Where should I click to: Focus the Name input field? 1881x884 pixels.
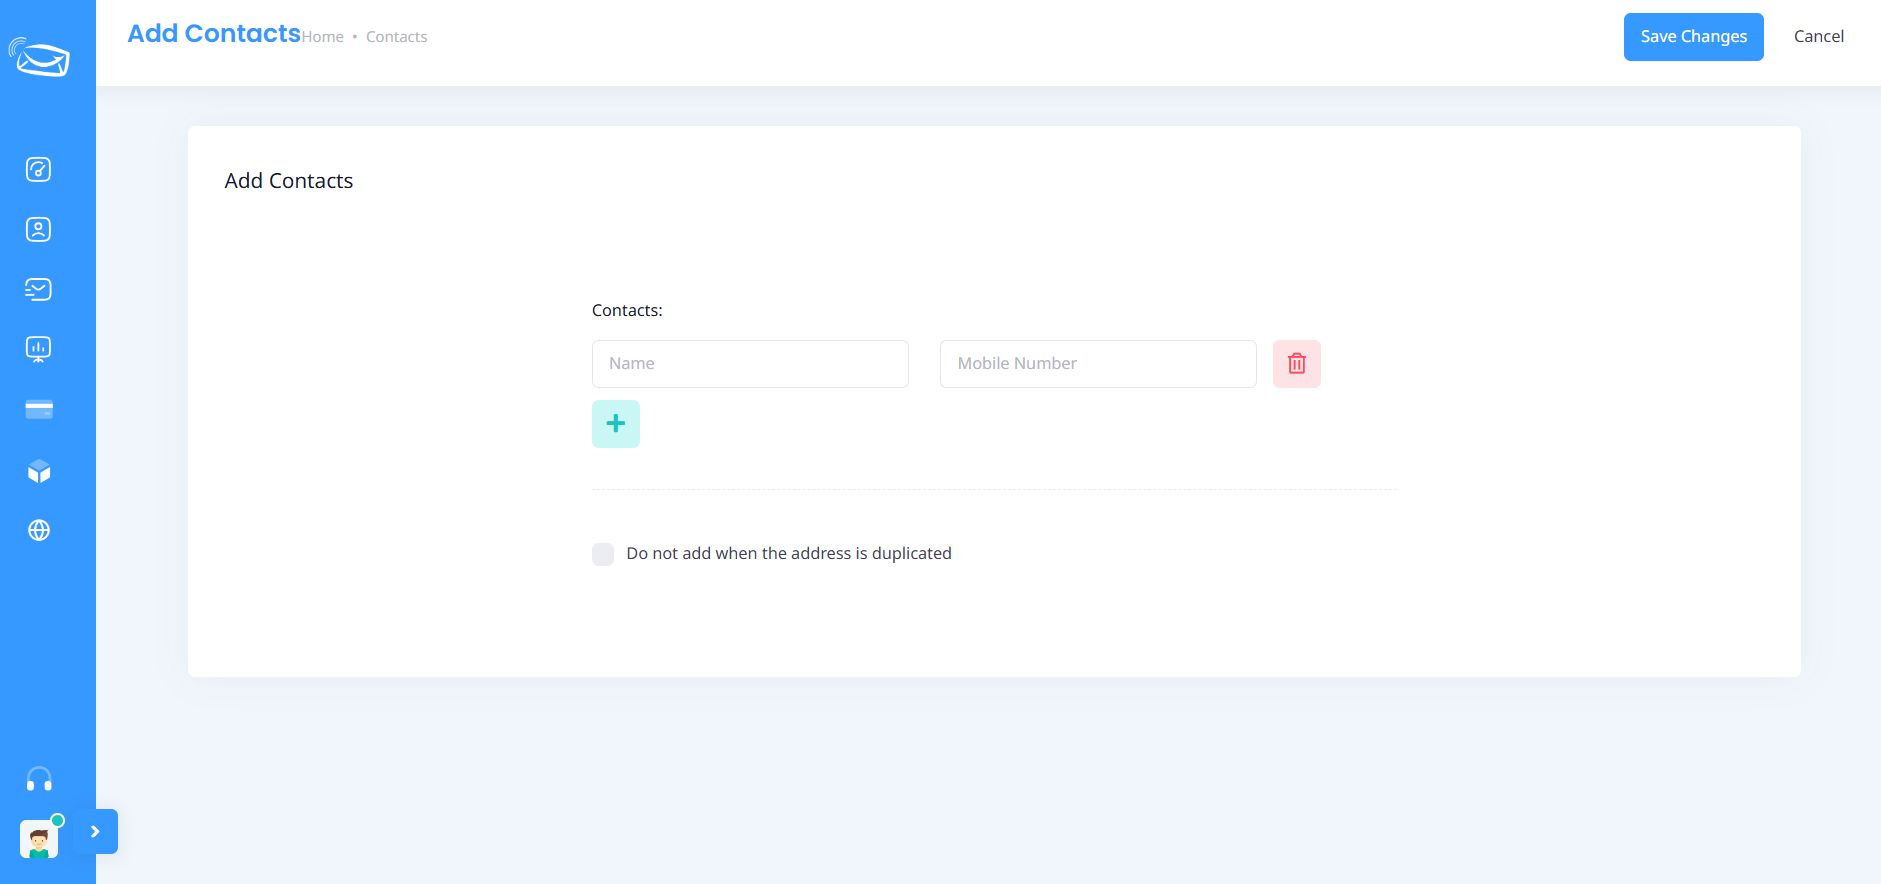pyautogui.click(x=750, y=364)
